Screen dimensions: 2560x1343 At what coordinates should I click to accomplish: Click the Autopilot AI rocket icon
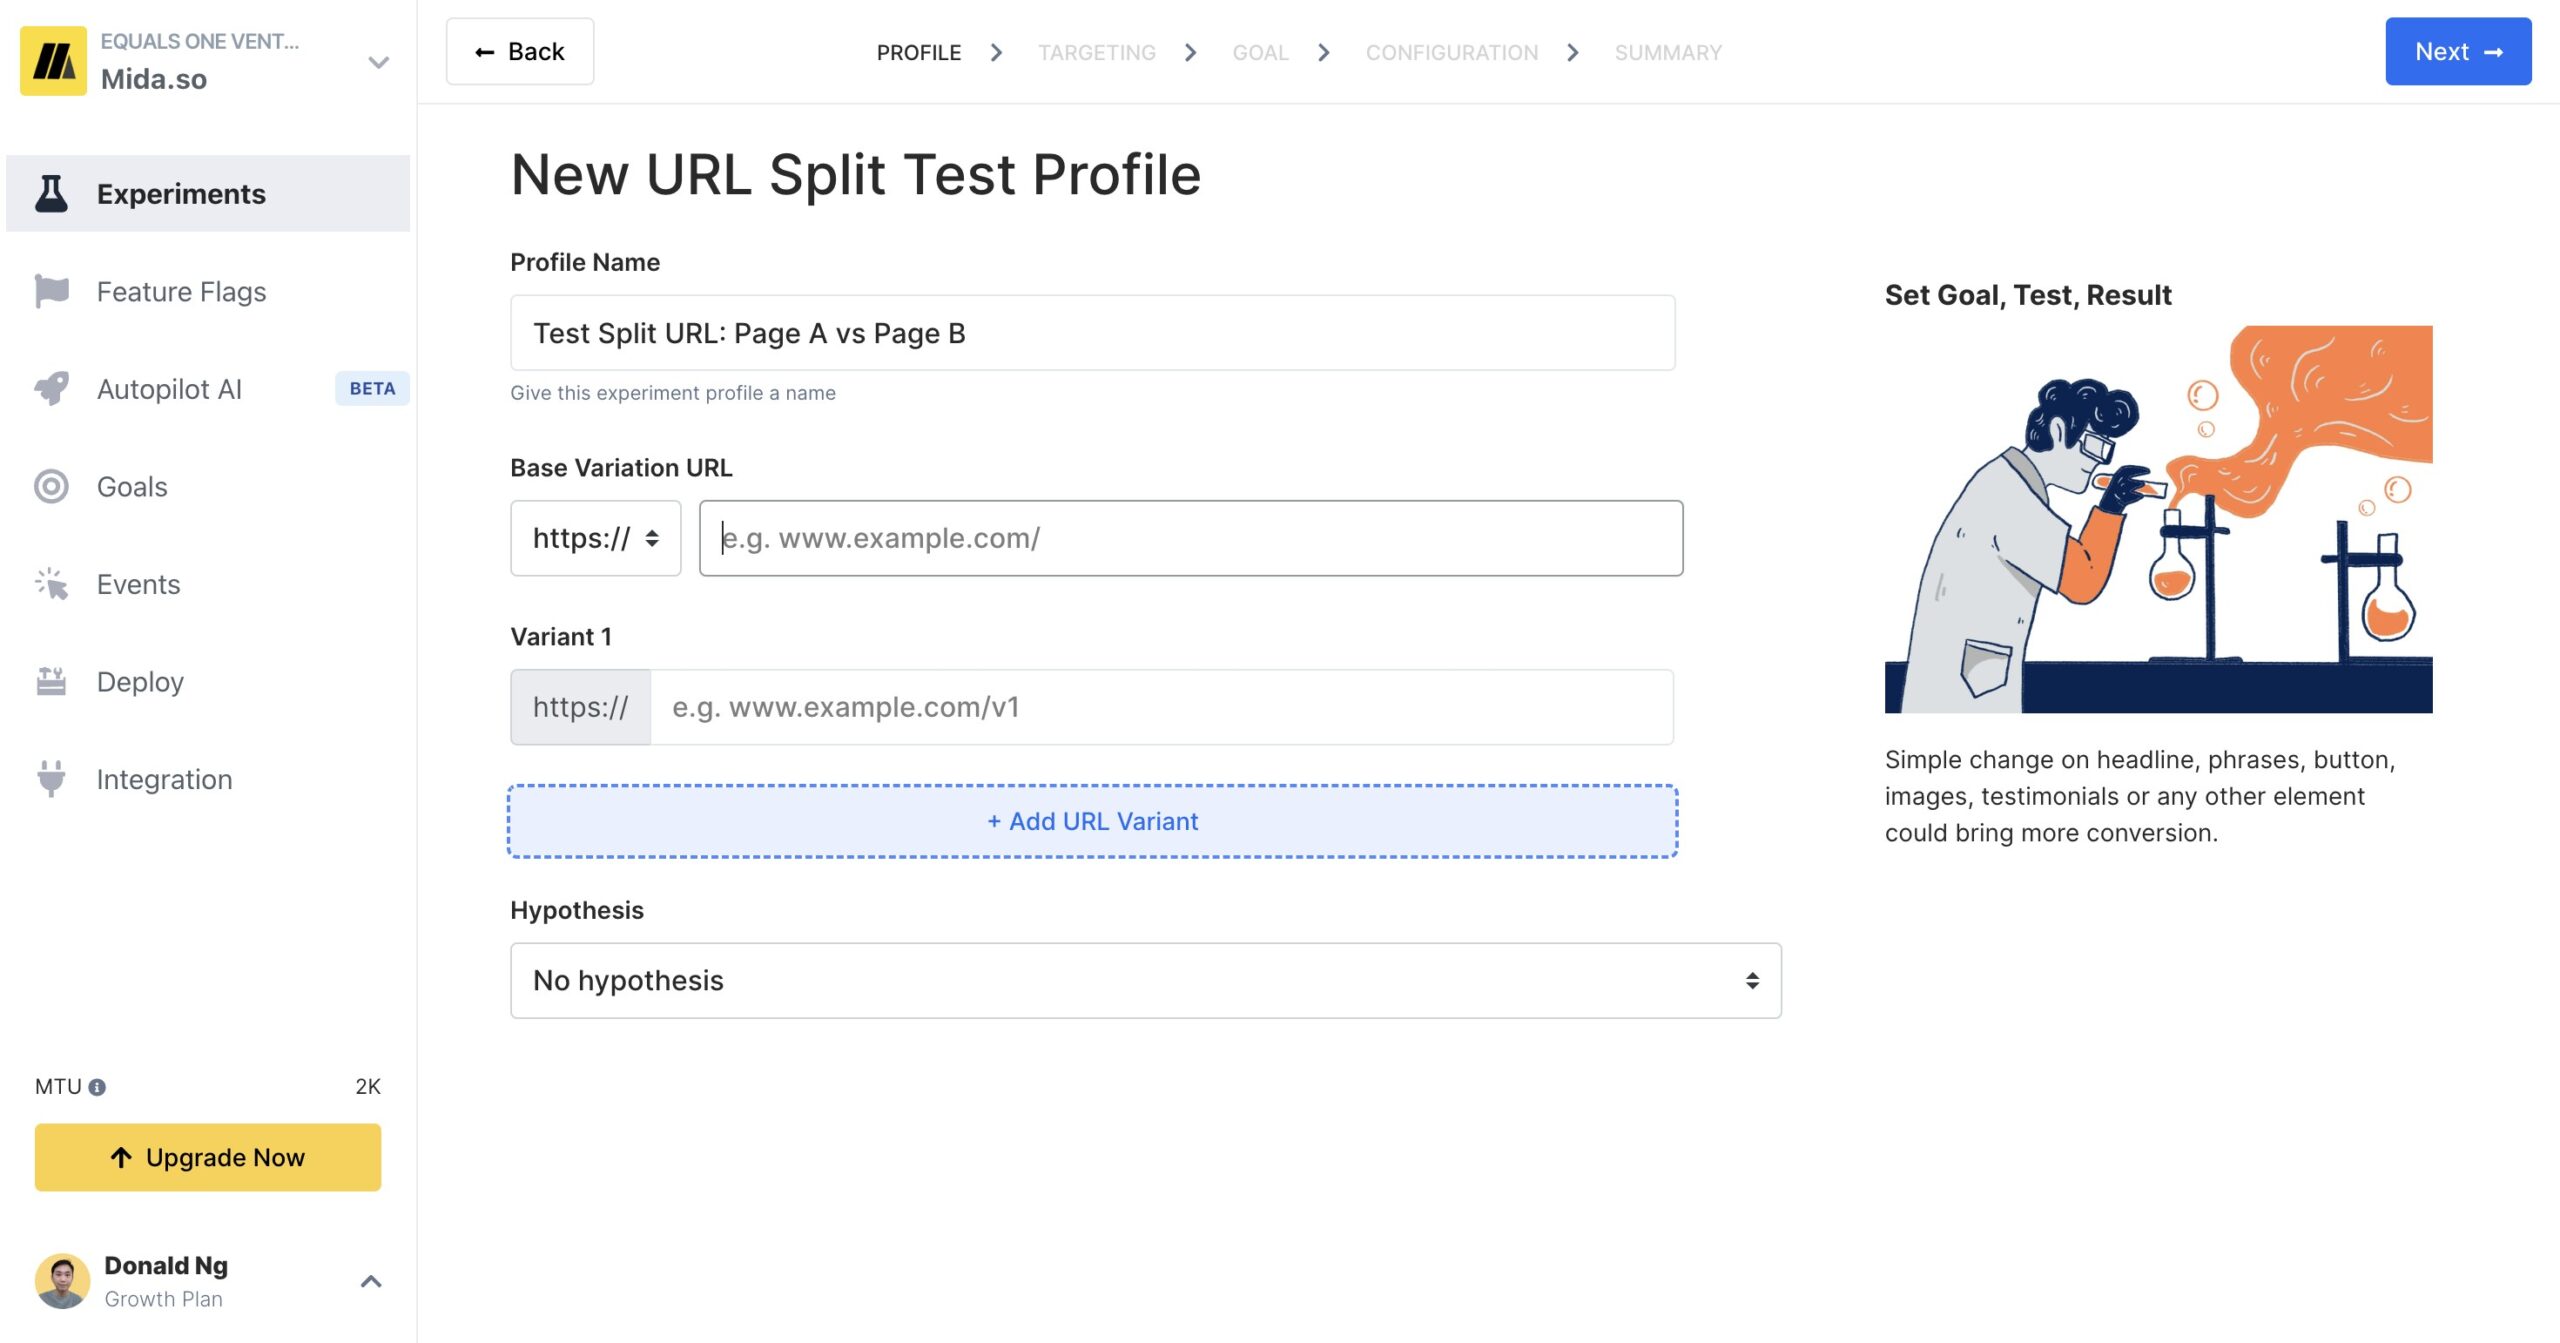pos(51,389)
